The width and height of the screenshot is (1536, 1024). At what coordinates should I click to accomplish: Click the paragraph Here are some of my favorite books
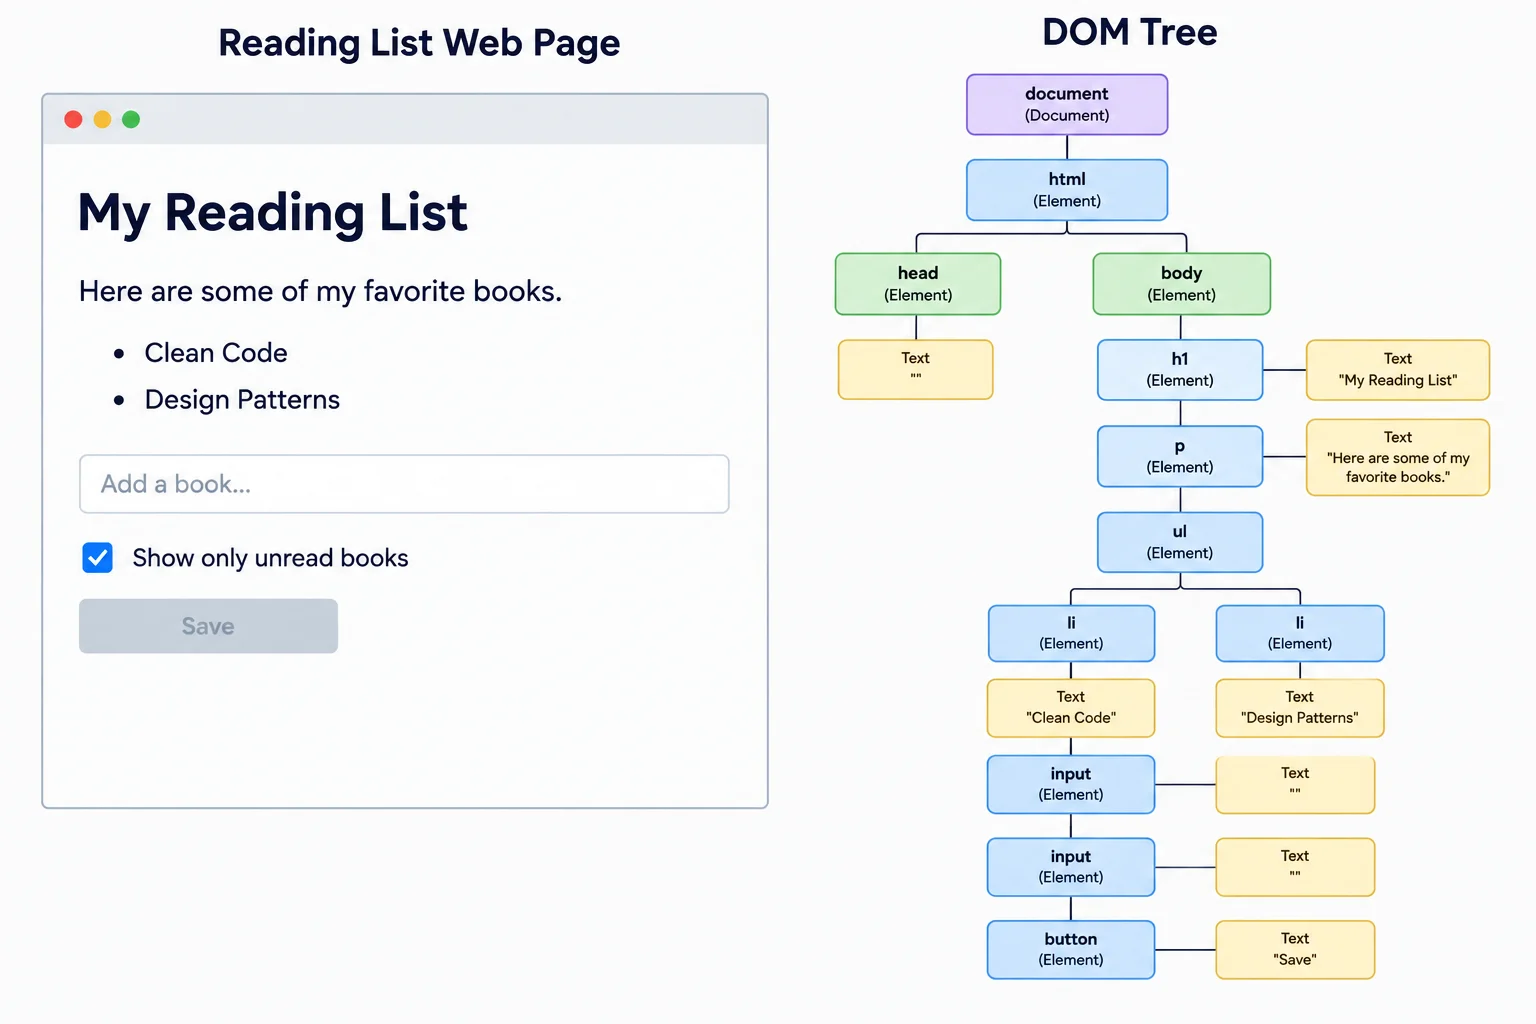320,291
